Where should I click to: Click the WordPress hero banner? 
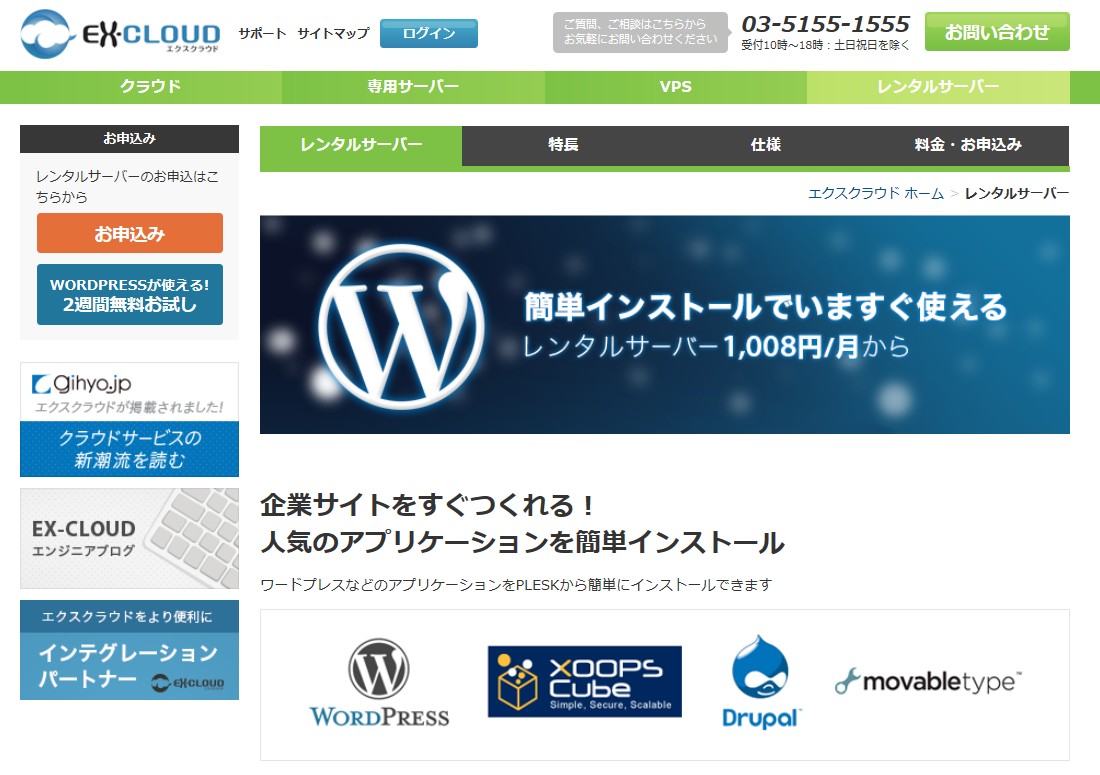tap(664, 325)
